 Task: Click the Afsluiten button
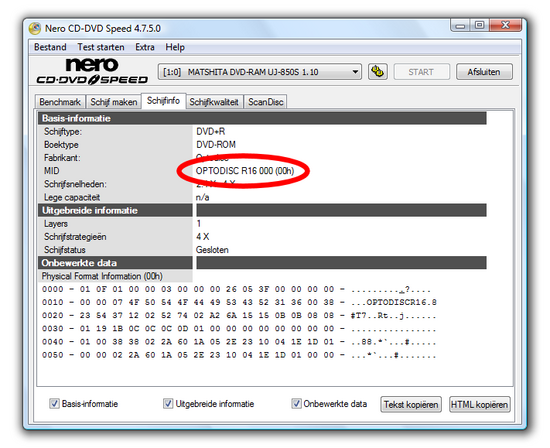pos(484,72)
